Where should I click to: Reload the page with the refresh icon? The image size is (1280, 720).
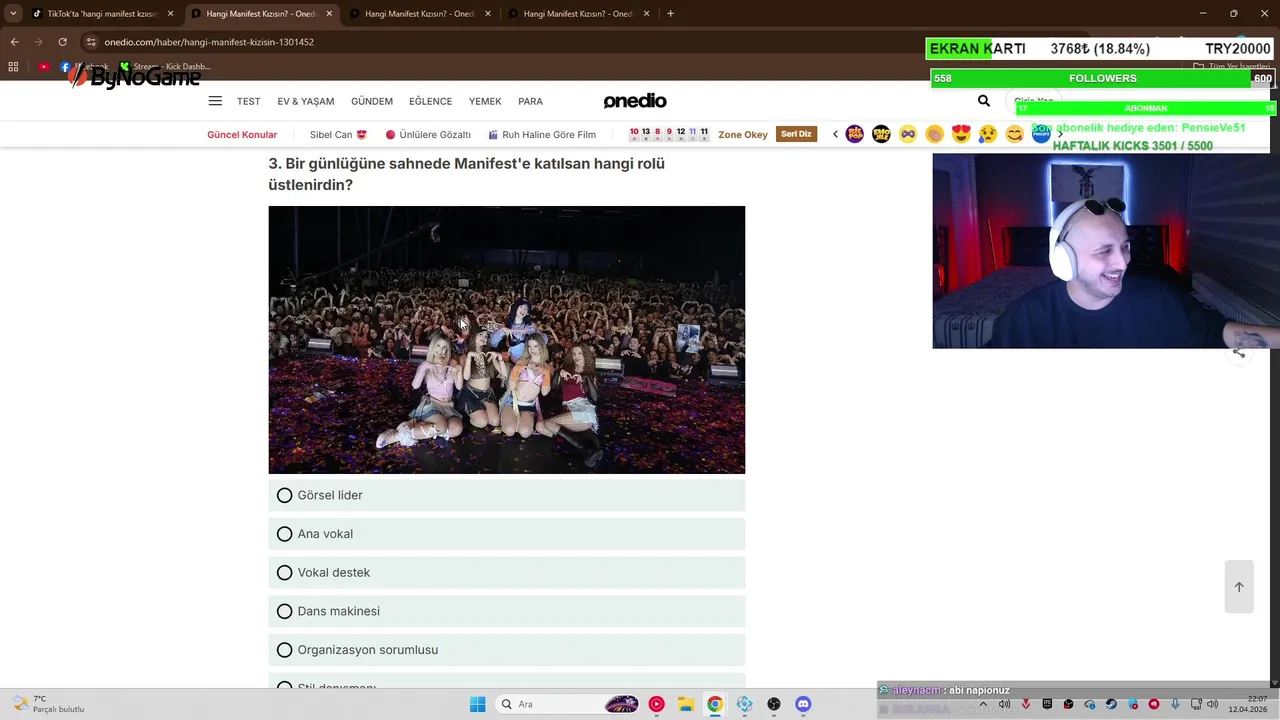tap(62, 42)
